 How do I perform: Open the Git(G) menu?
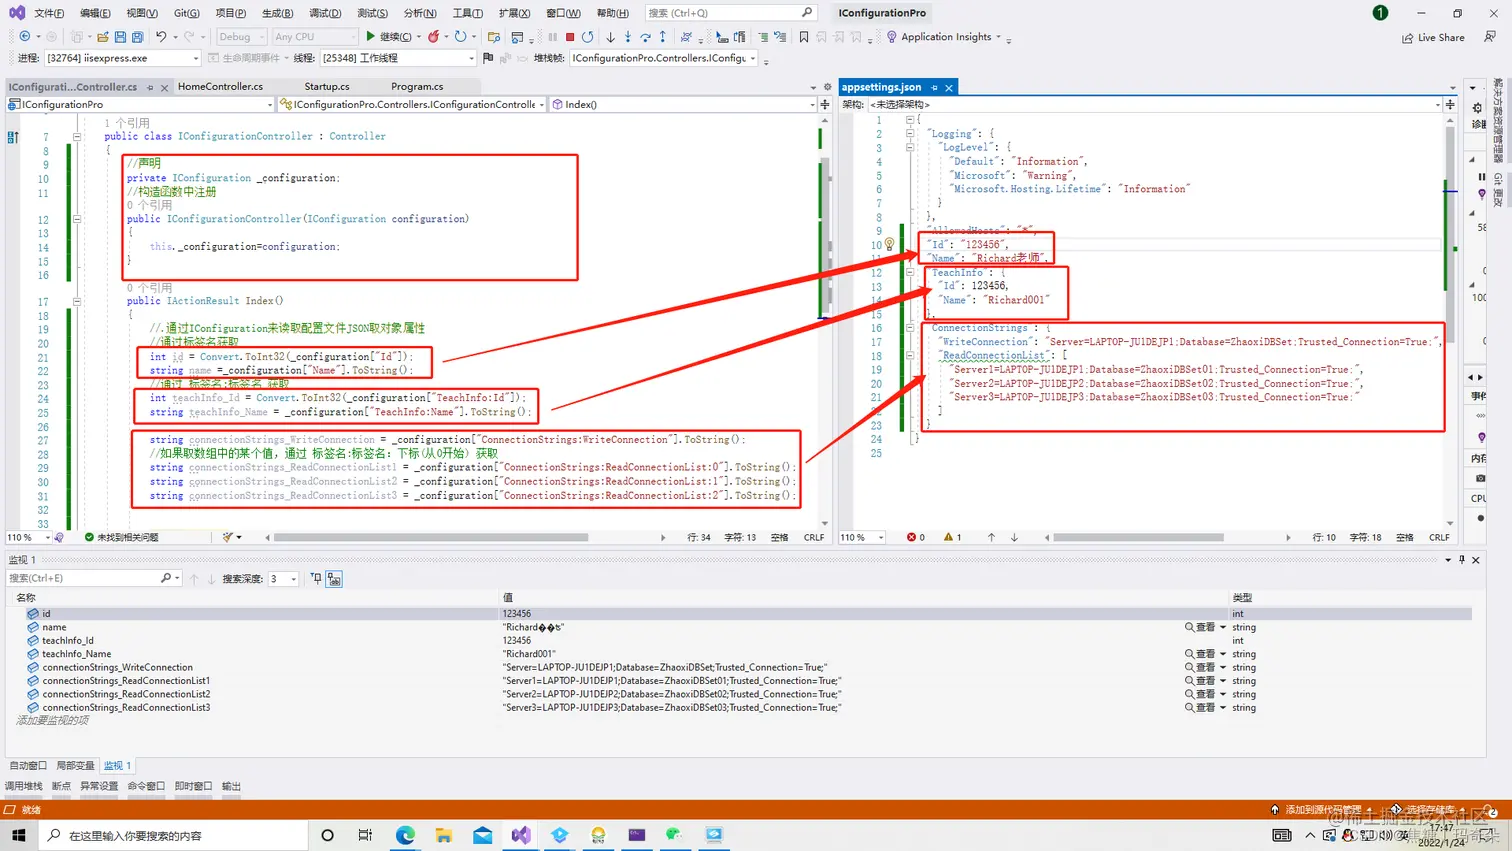tap(187, 13)
